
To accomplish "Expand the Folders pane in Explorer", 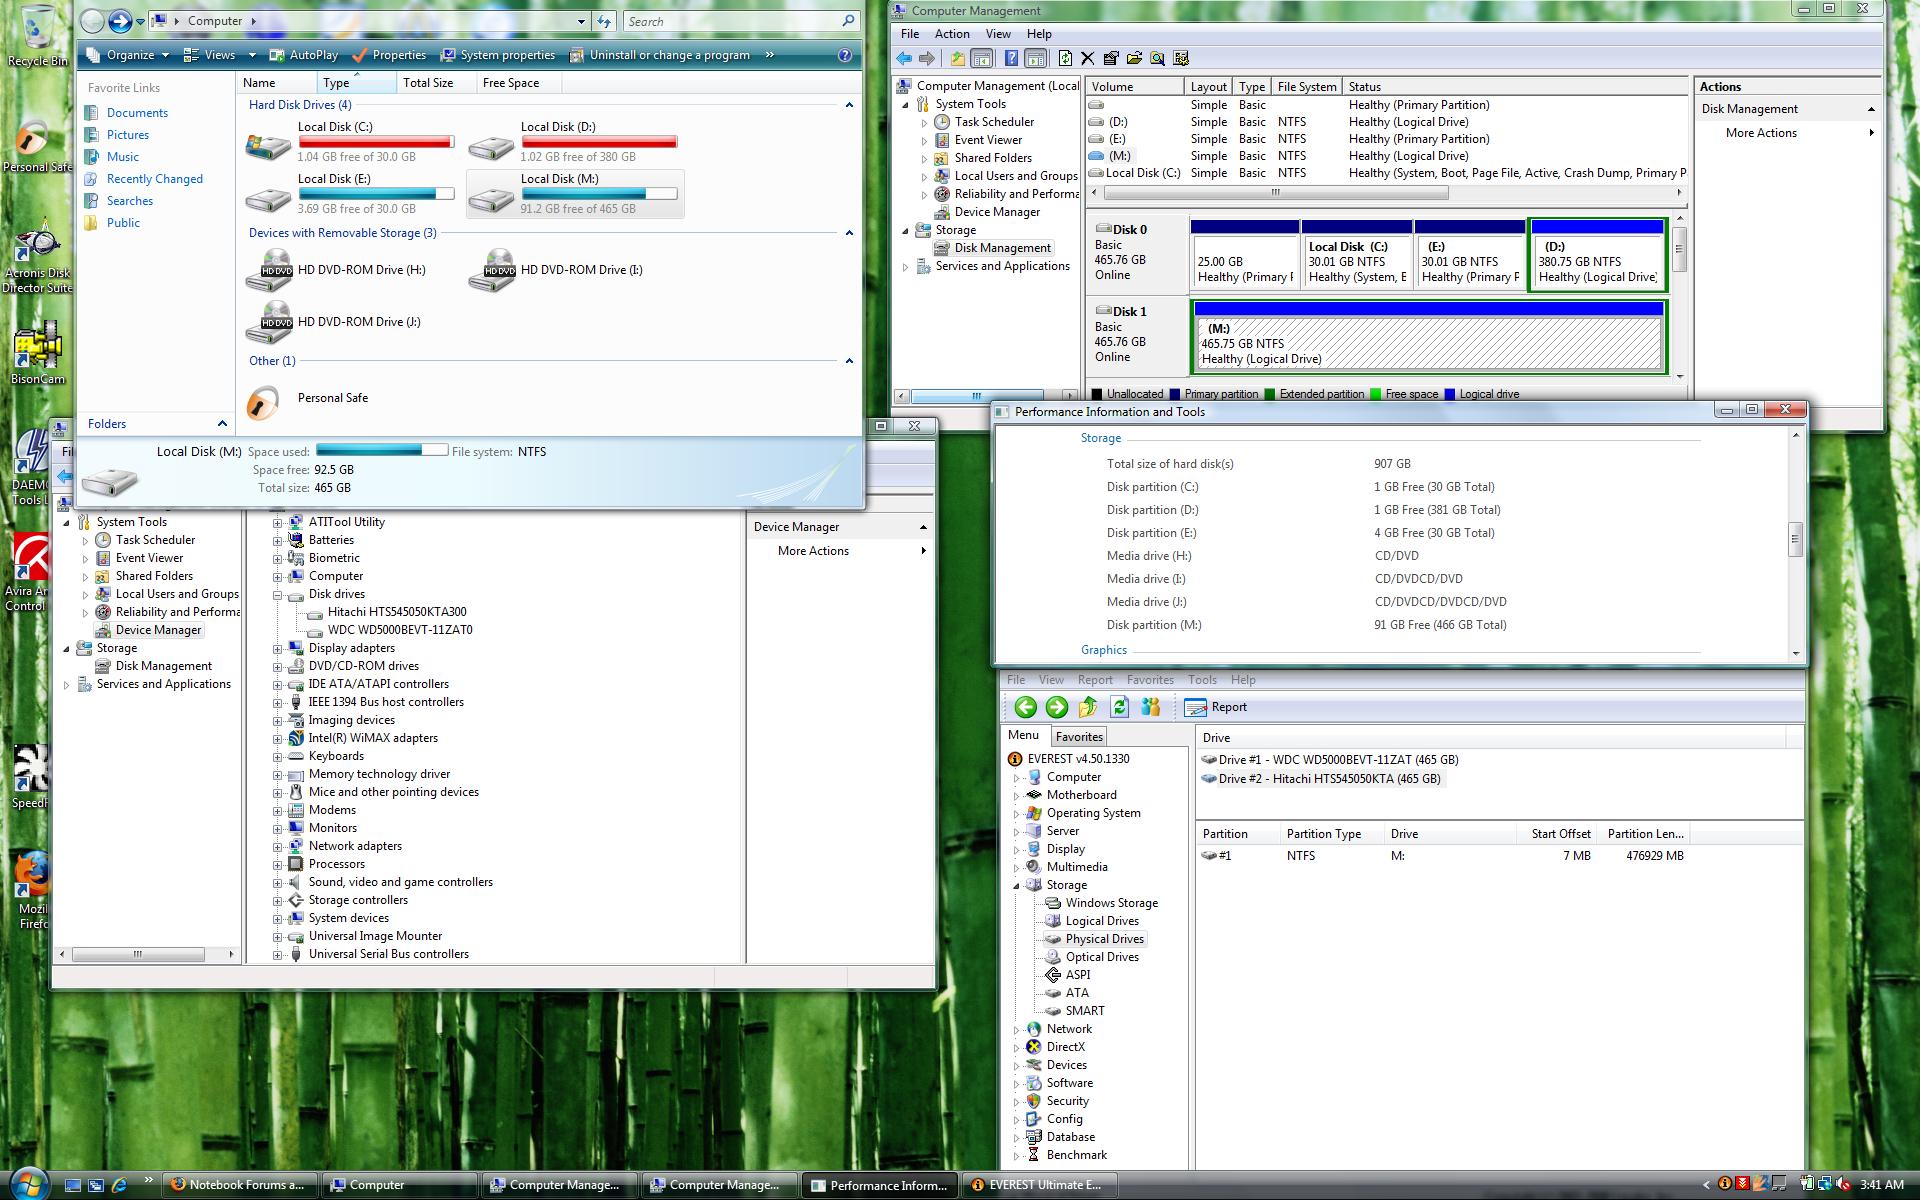I will tap(222, 424).
